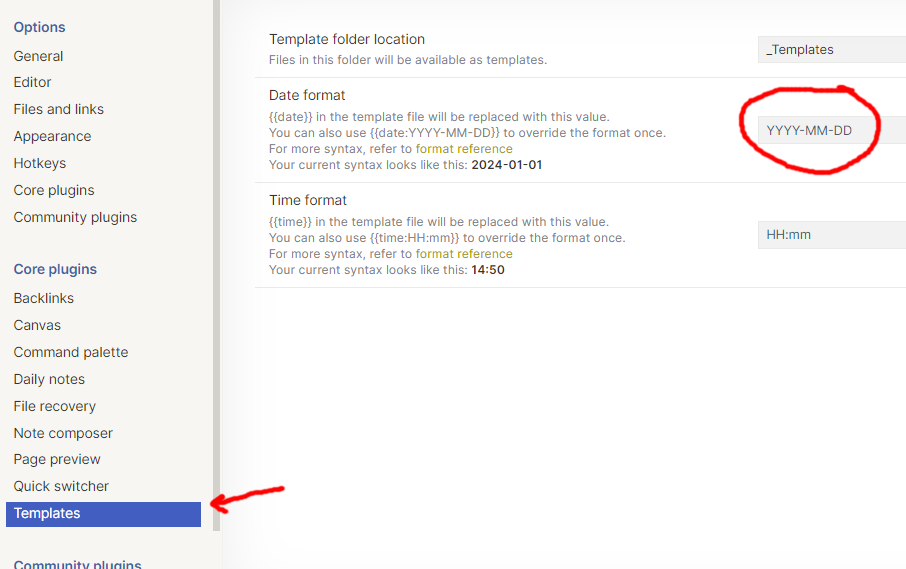This screenshot has width=906, height=569.
Task: Open Command palette plugin settings
Action: [x=70, y=352]
